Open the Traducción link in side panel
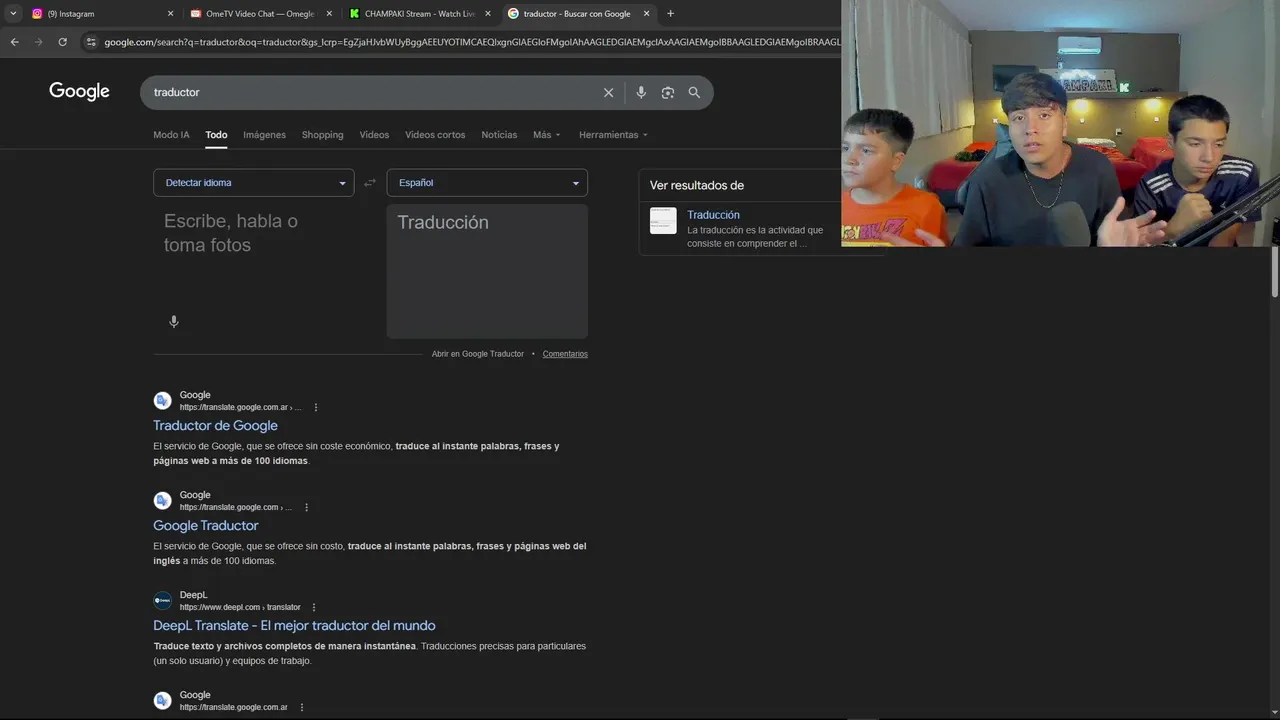The width and height of the screenshot is (1280, 720). click(713, 215)
